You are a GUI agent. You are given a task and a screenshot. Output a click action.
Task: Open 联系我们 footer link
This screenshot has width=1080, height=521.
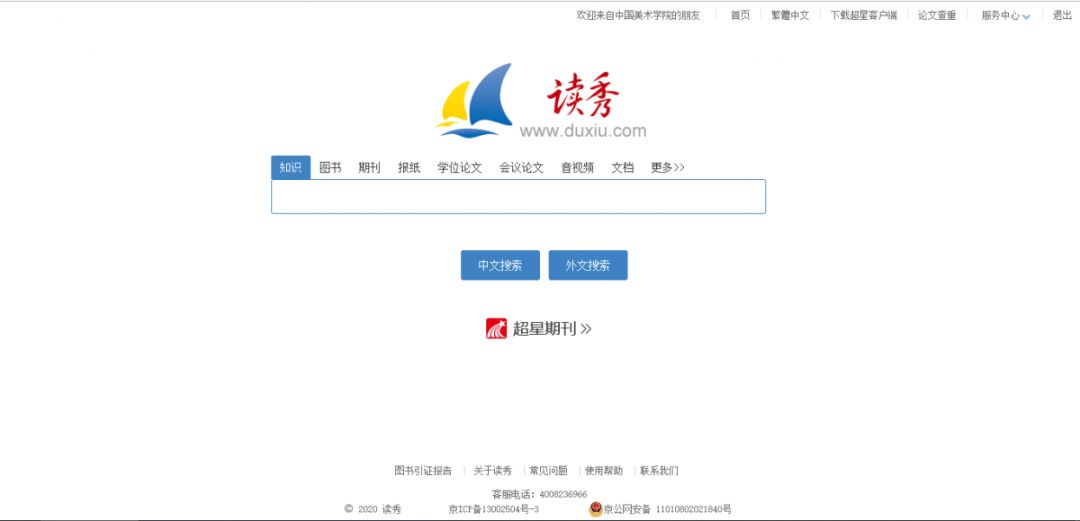click(659, 471)
